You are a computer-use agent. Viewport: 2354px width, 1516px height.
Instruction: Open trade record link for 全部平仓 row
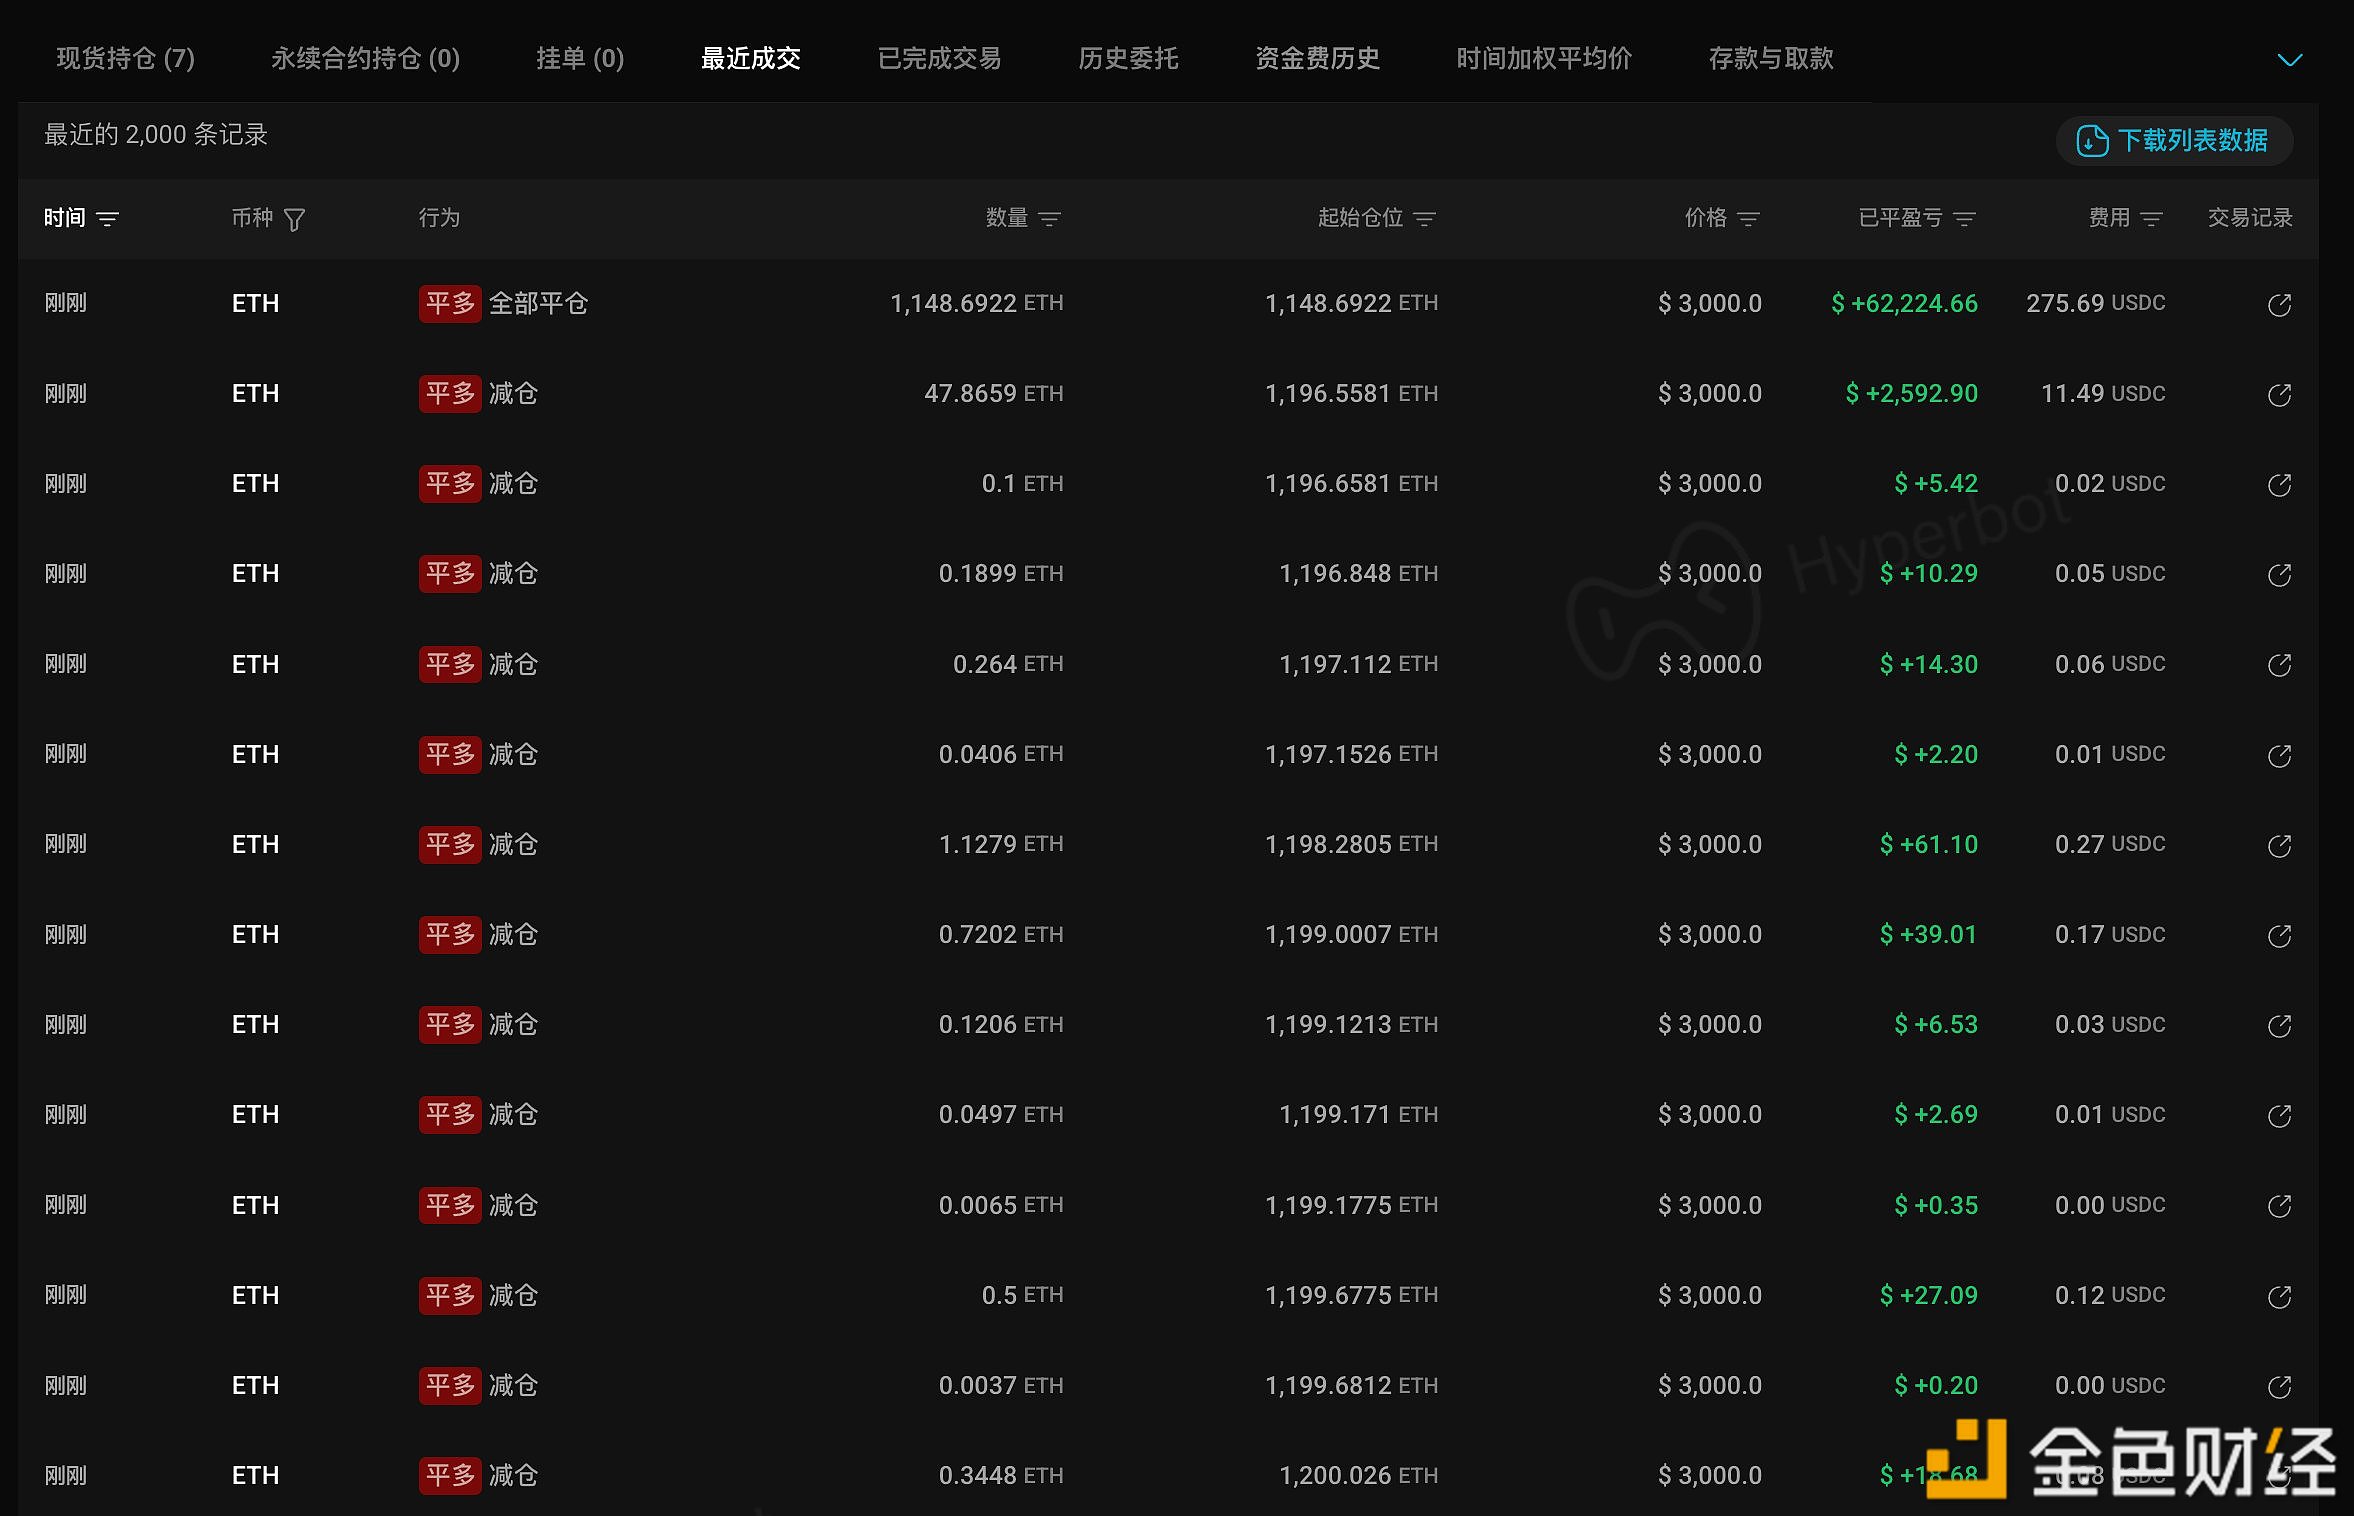pos(2279,305)
